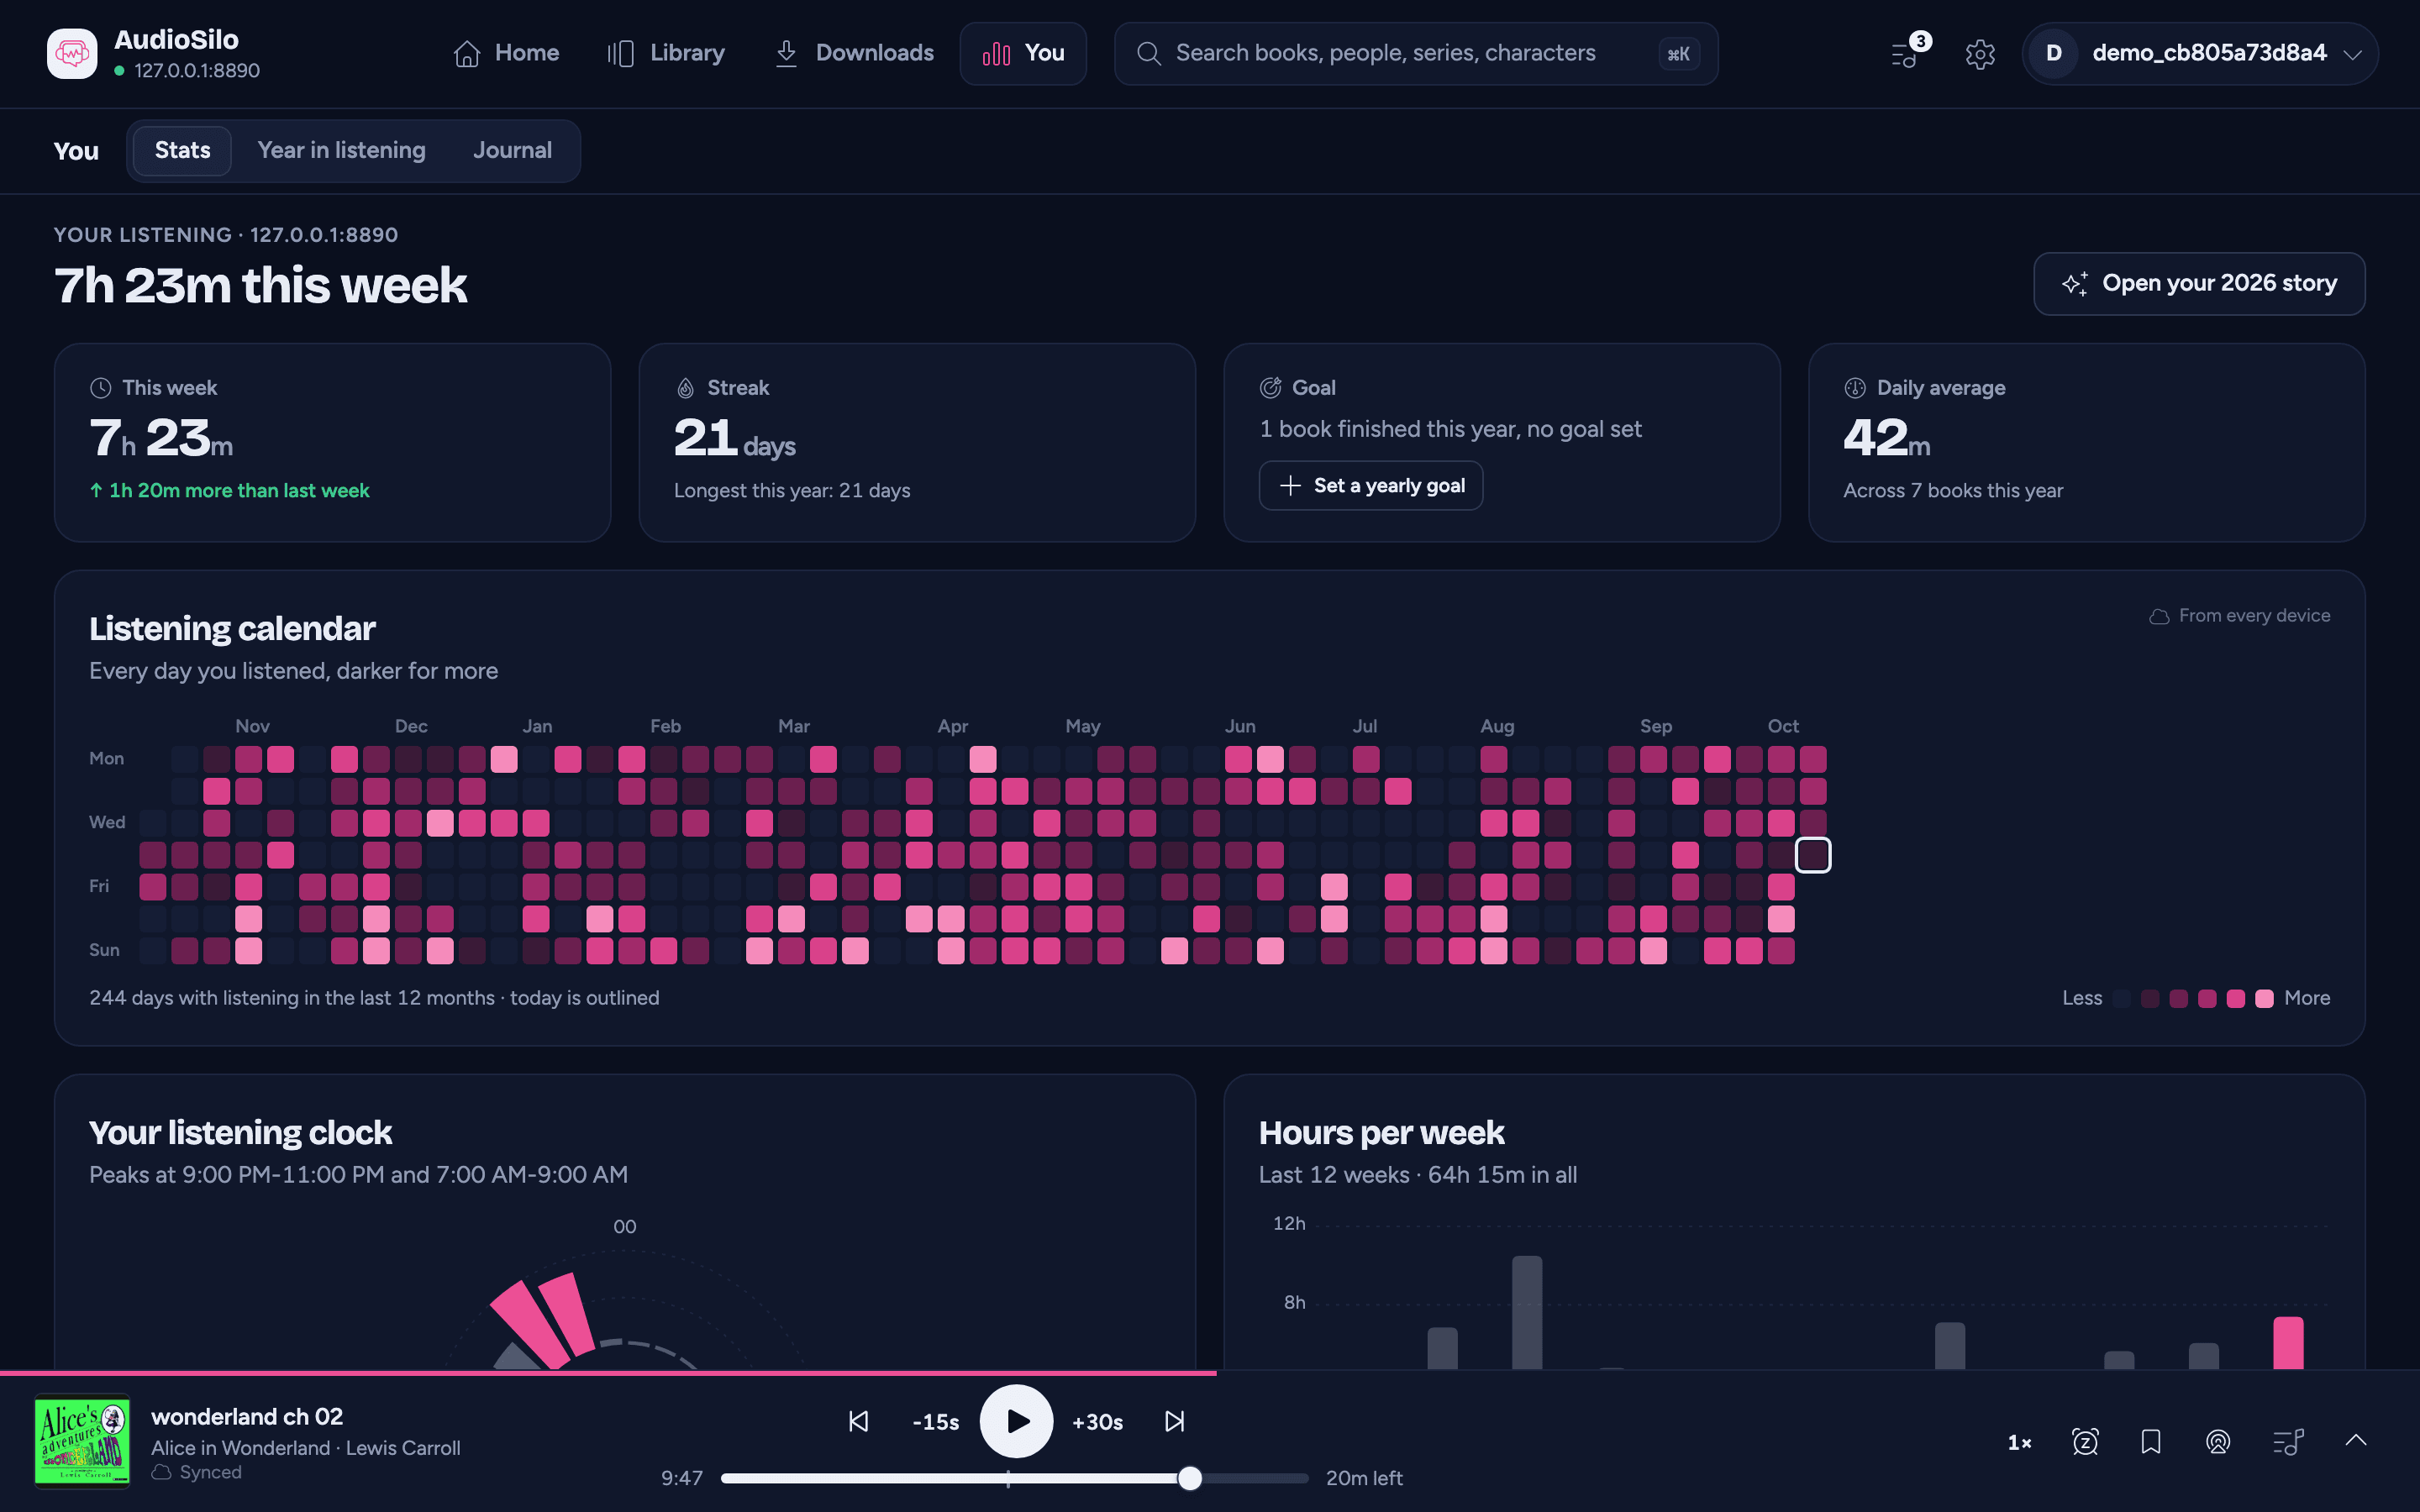Click the tallest bar in Hours per week
The image size is (2420, 1512).
1527,1313
